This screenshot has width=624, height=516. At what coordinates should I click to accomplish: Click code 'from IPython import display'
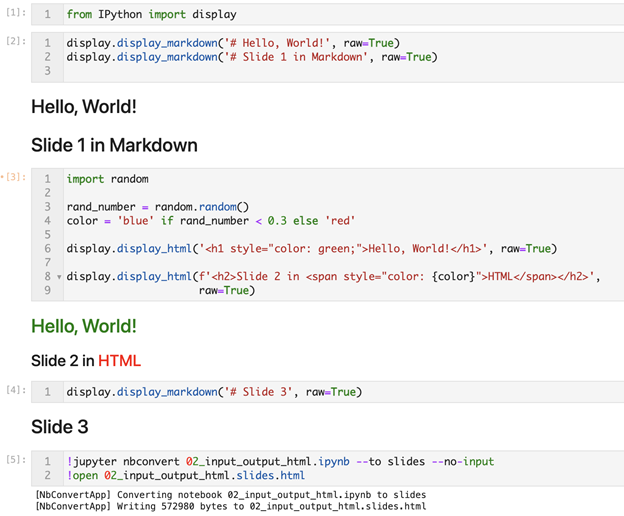click(151, 15)
